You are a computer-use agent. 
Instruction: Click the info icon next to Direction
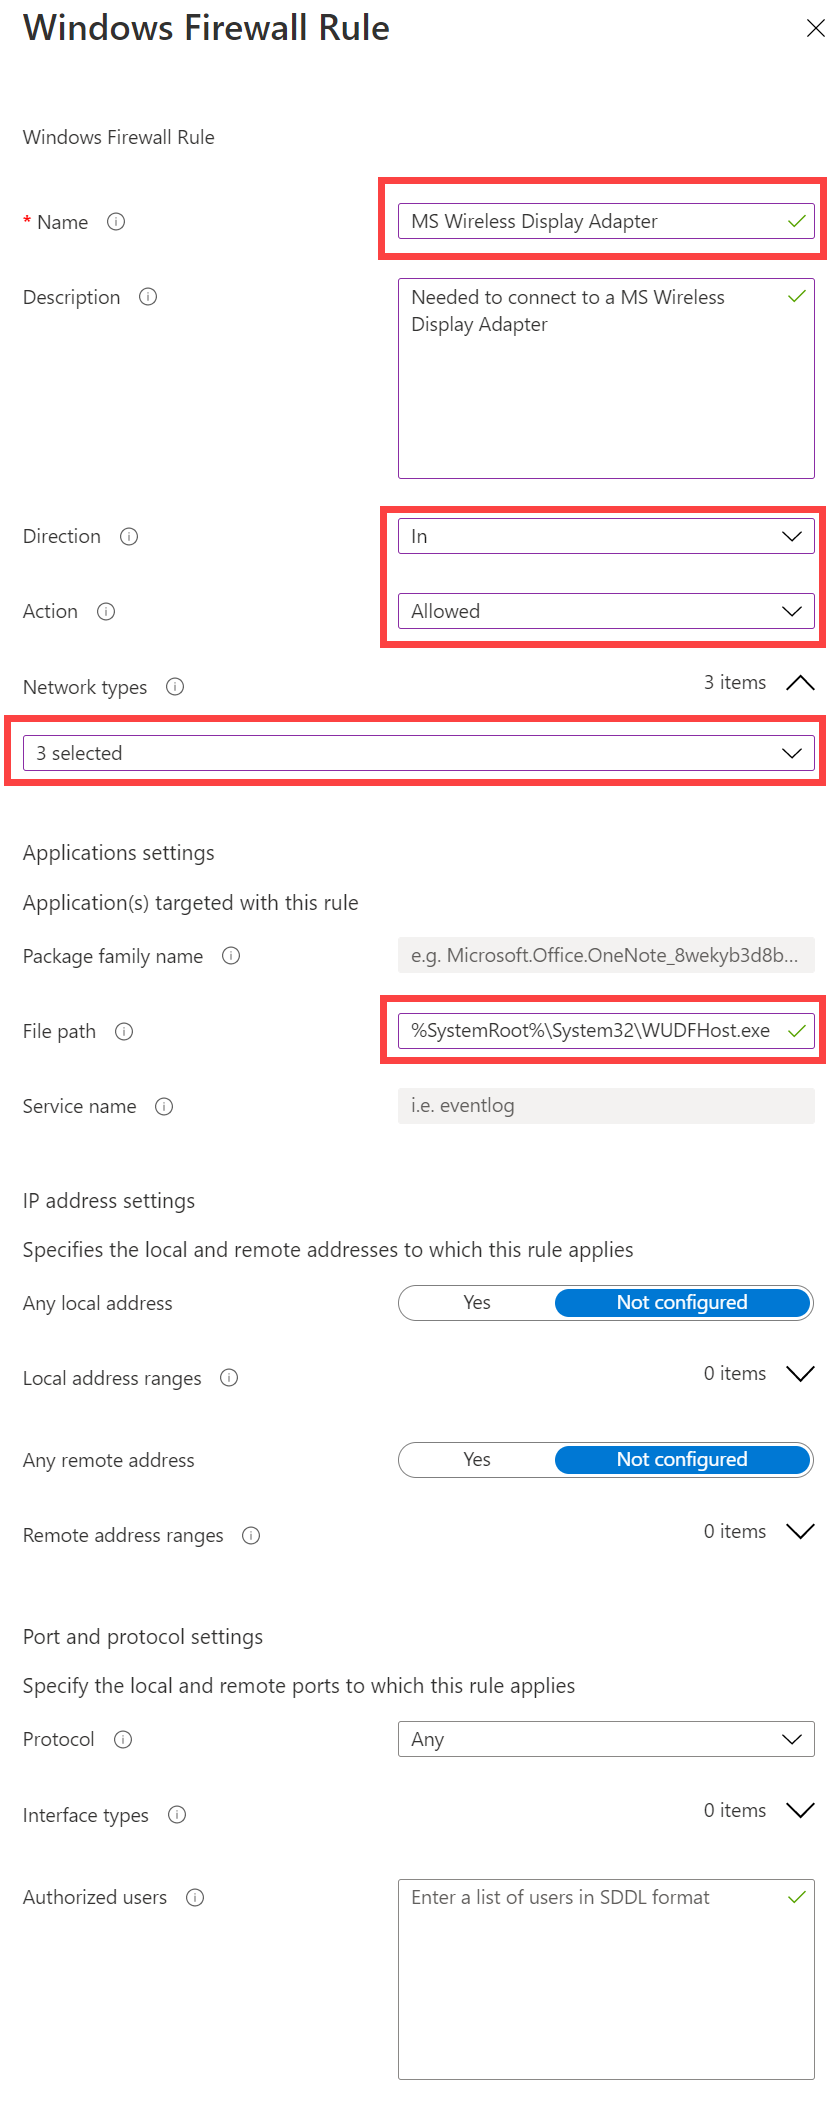(129, 537)
